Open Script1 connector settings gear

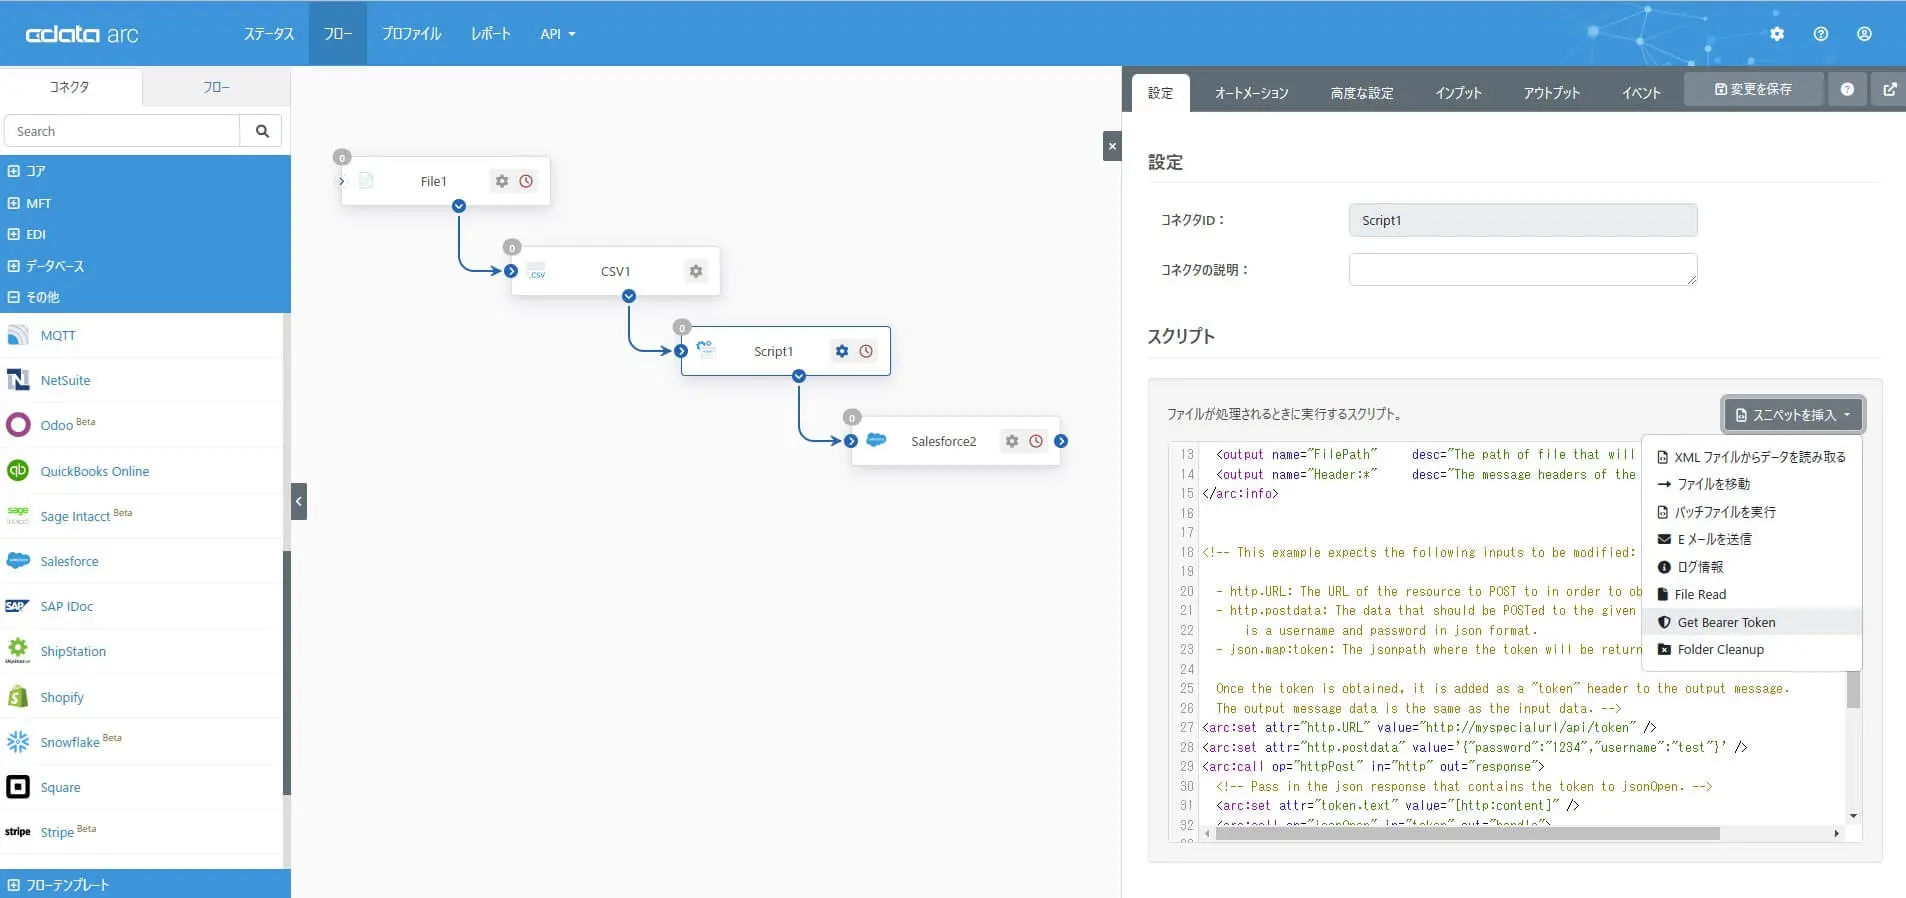842,351
